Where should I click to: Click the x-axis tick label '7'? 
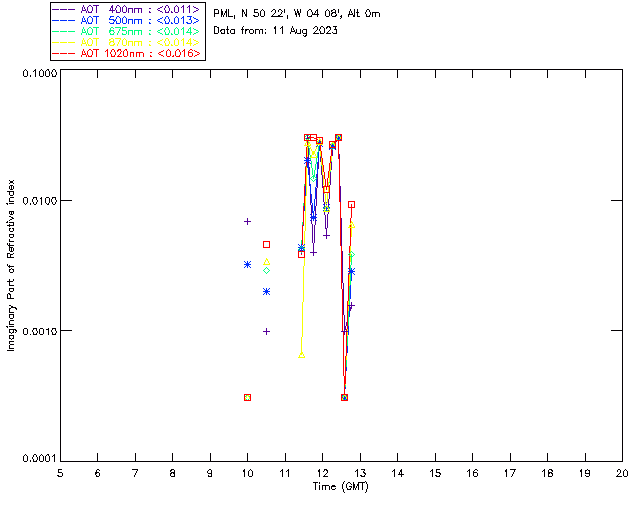coord(135,473)
